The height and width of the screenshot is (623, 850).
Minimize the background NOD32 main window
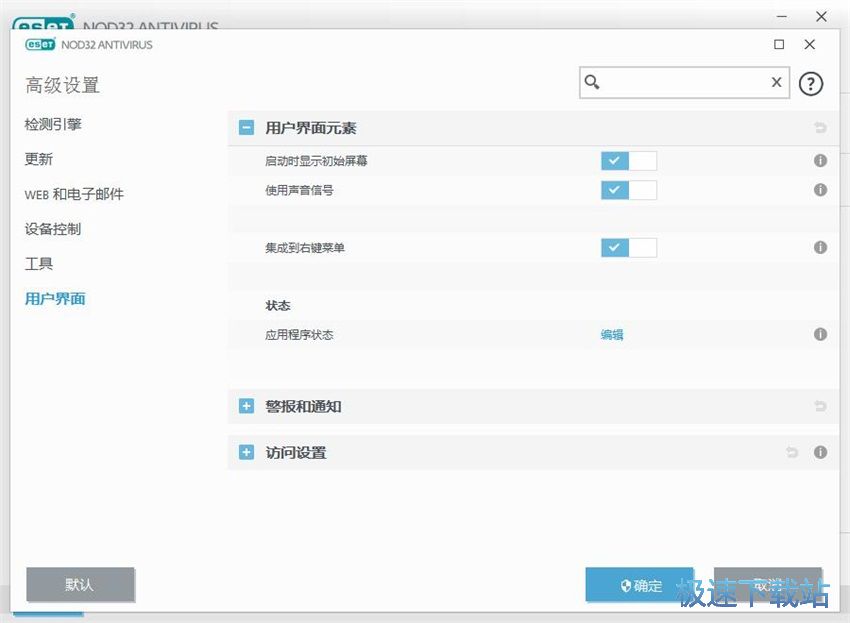coord(782,17)
